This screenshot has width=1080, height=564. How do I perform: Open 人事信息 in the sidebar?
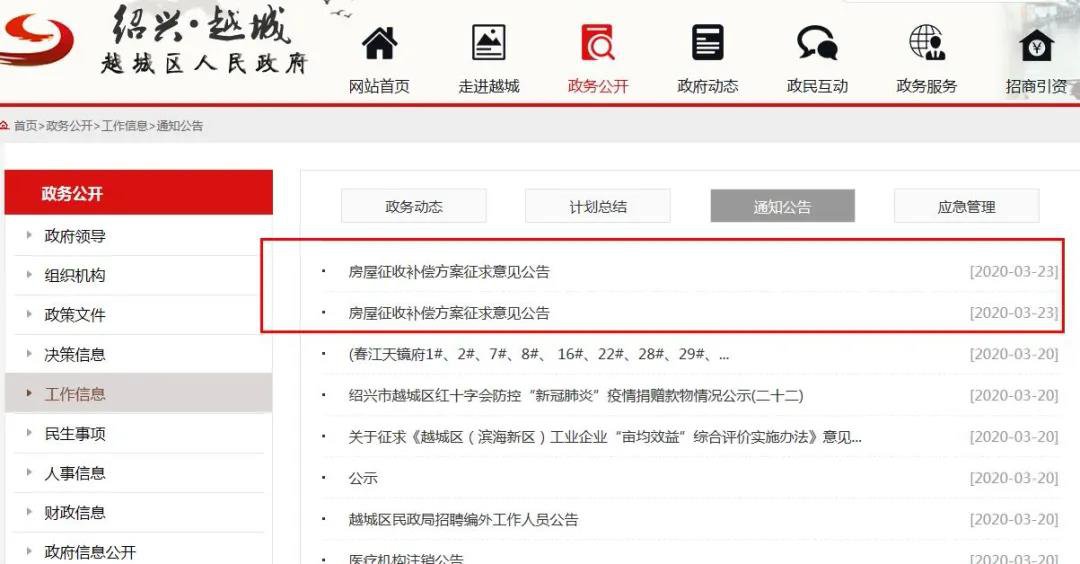[x=74, y=473]
